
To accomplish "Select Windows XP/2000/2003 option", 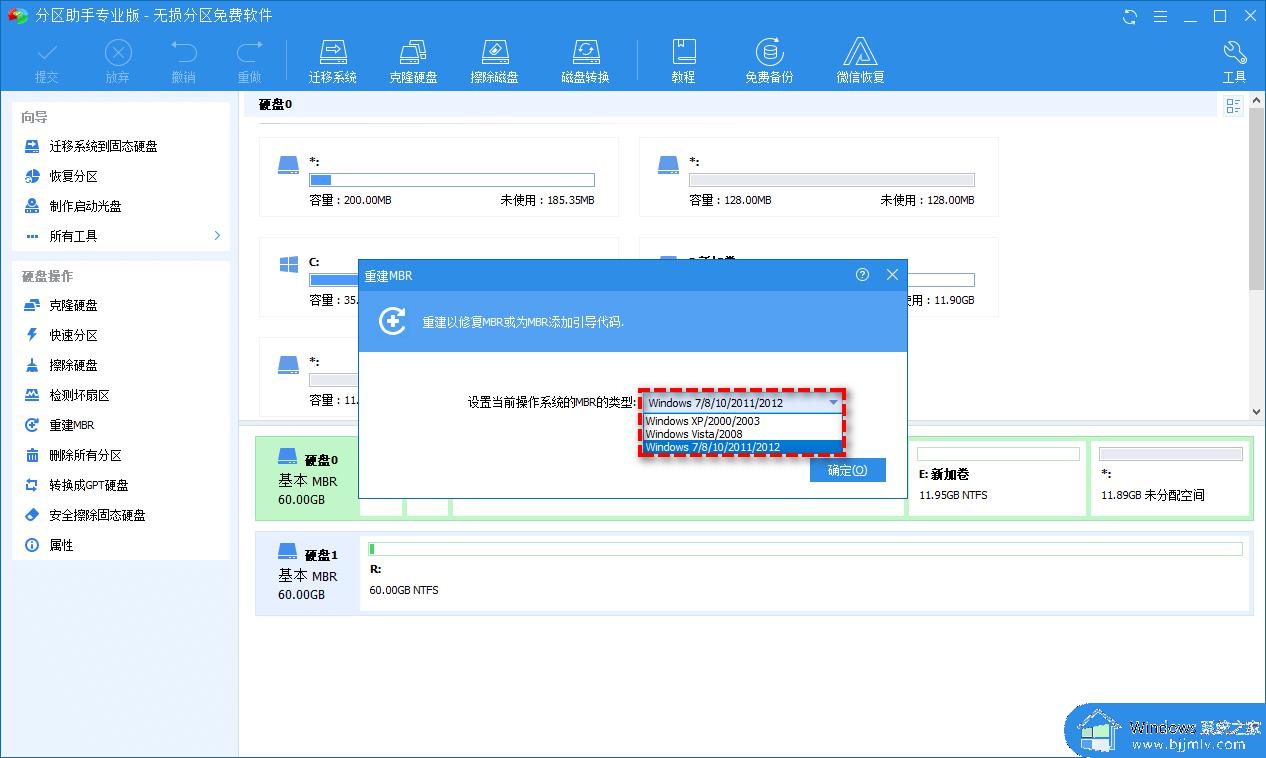I will point(742,421).
